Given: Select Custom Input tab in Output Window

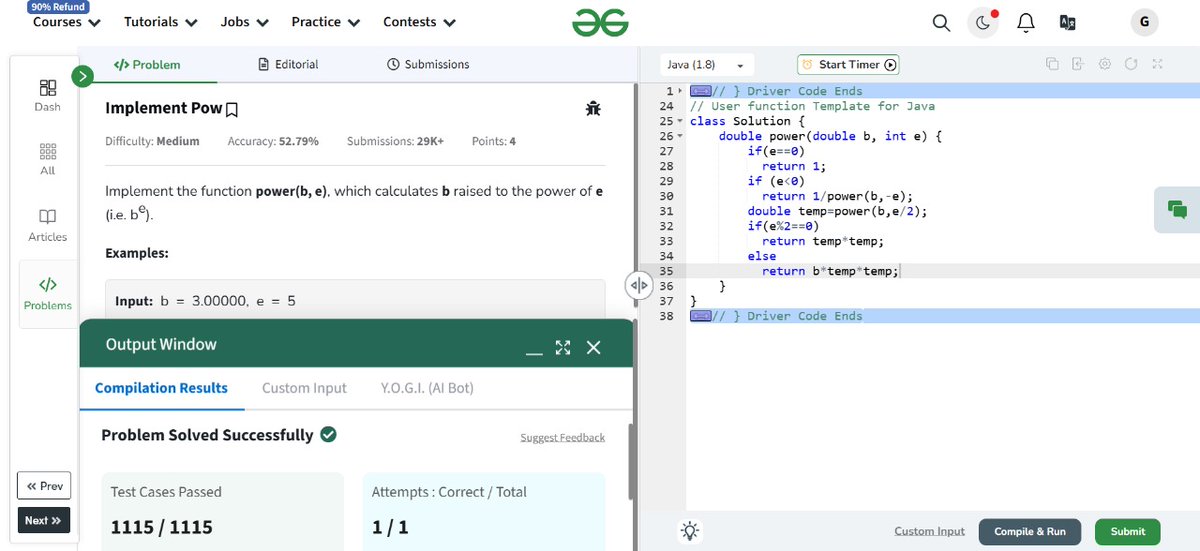Looking at the screenshot, I should tap(304, 388).
